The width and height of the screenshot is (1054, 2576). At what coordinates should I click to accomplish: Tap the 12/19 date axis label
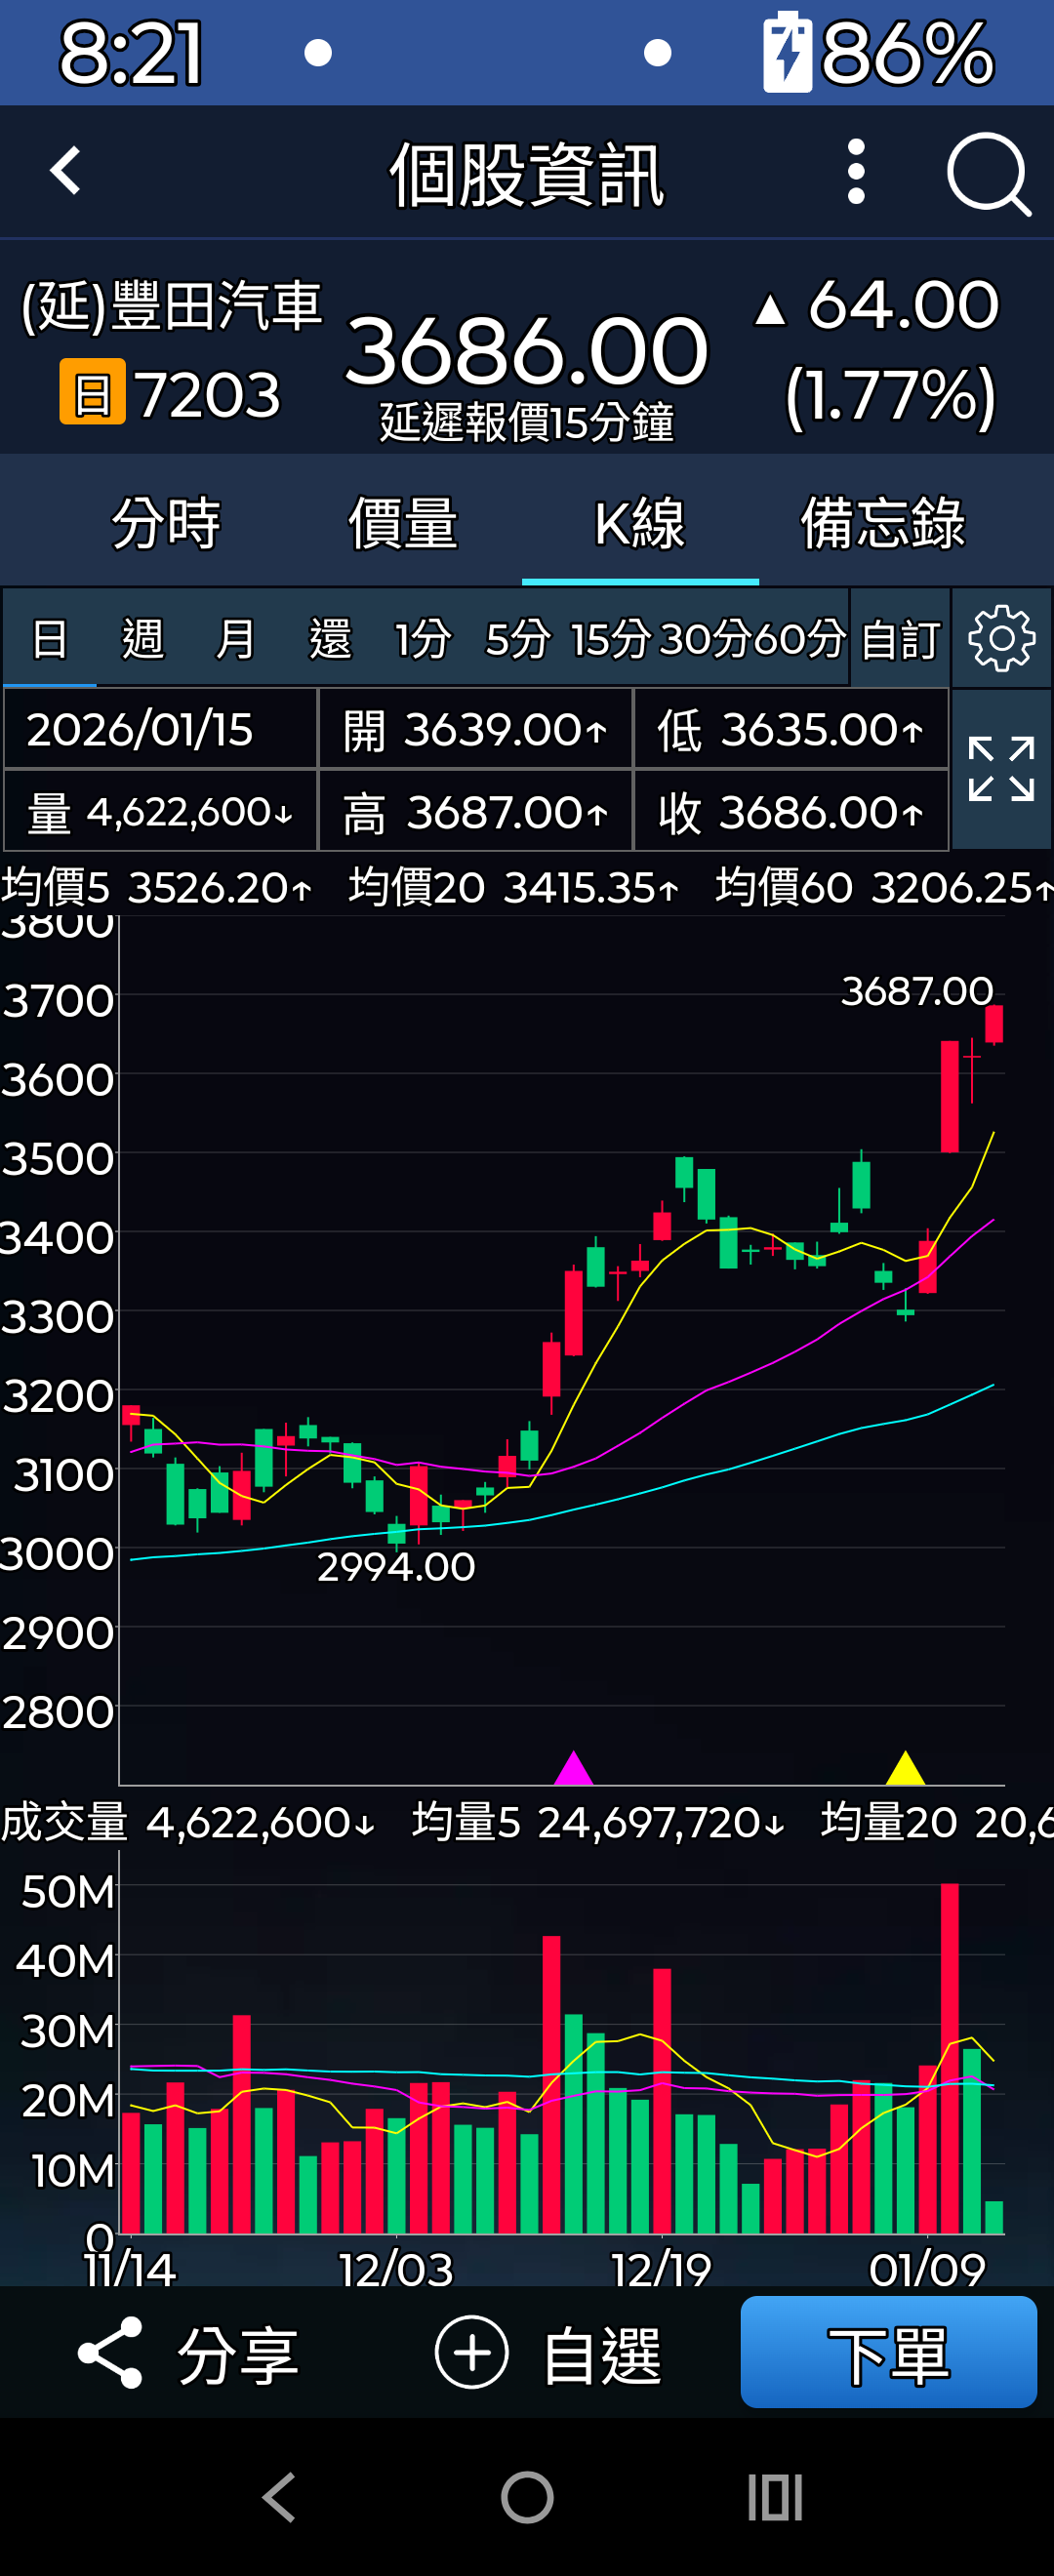pos(661,2269)
